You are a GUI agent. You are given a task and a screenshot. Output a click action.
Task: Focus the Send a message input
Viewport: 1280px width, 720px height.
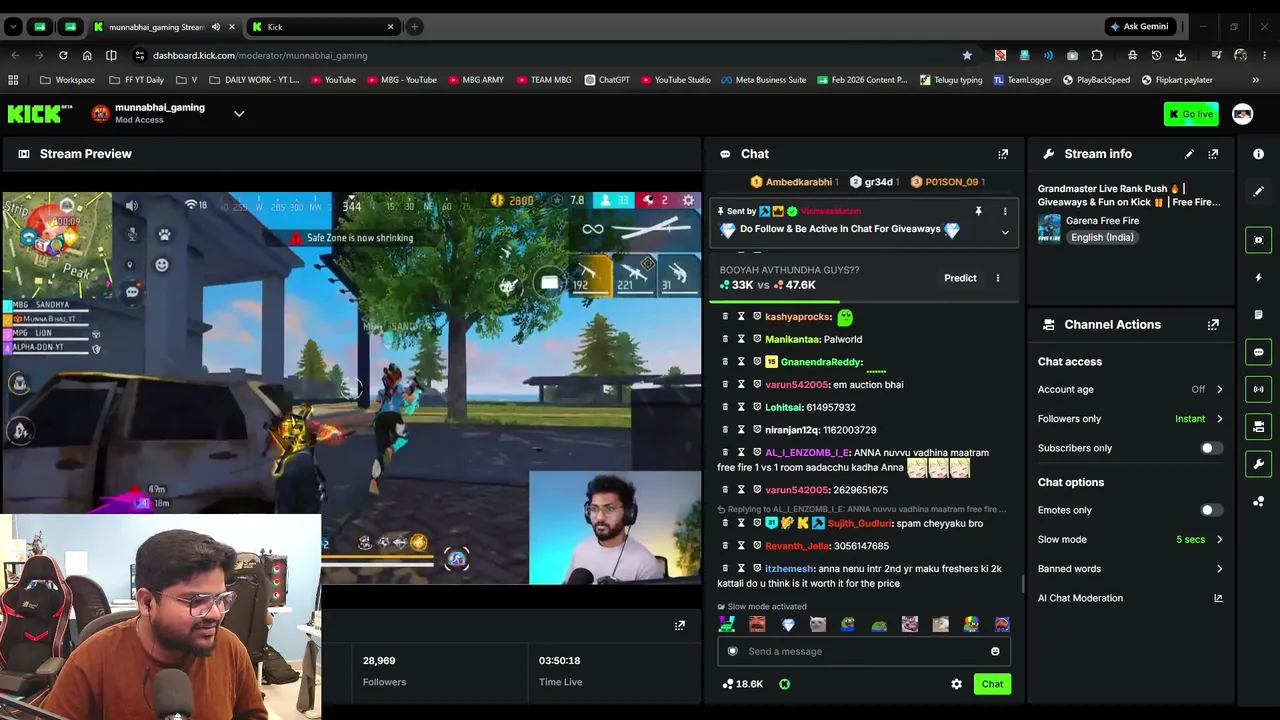click(865, 652)
